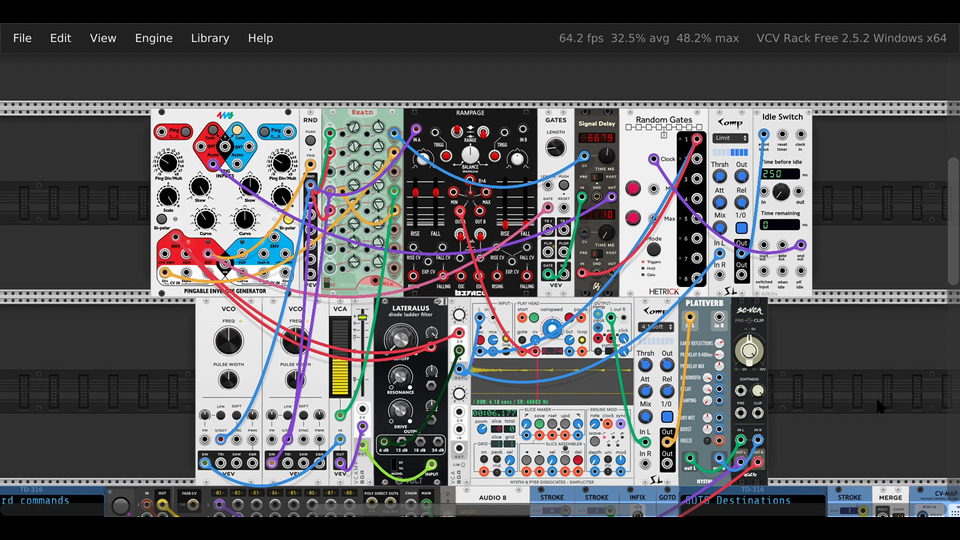Click the Resonance knob on Lateralus
Image resolution: width=960 pixels, height=540 pixels.
coord(400,377)
